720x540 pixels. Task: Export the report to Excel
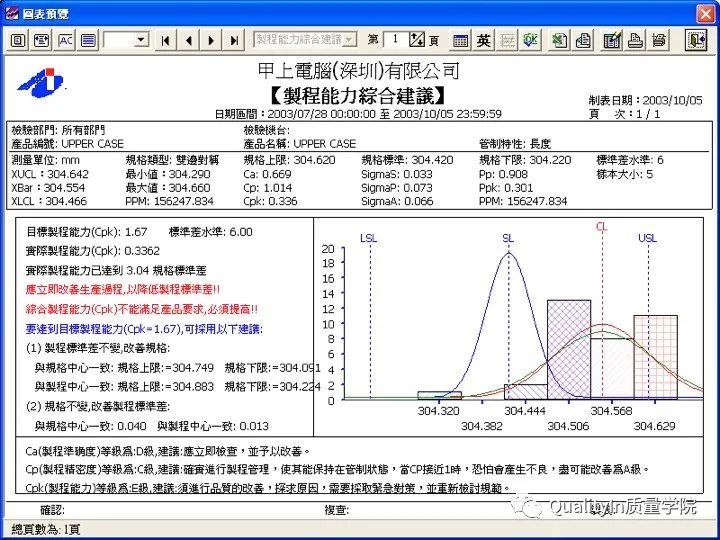pos(559,40)
